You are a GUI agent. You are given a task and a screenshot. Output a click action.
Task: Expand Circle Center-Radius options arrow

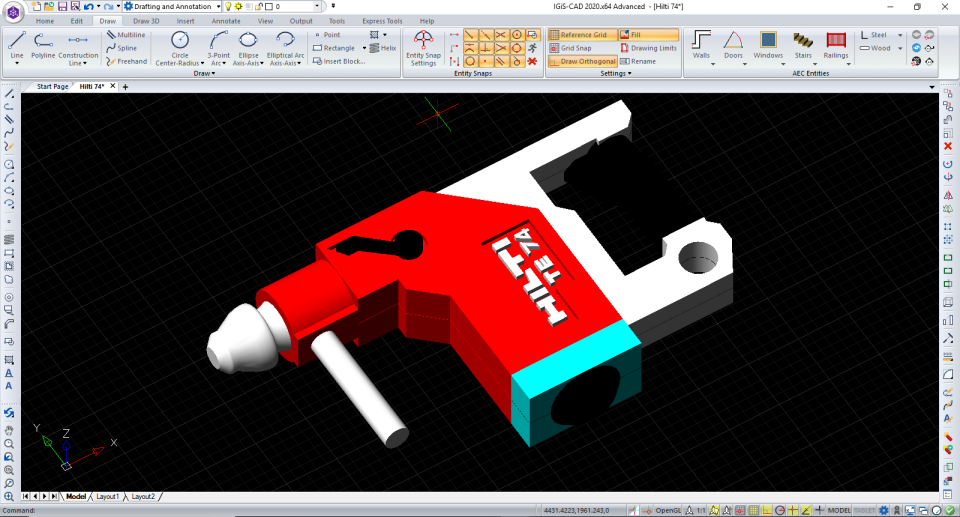click(202, 63)
